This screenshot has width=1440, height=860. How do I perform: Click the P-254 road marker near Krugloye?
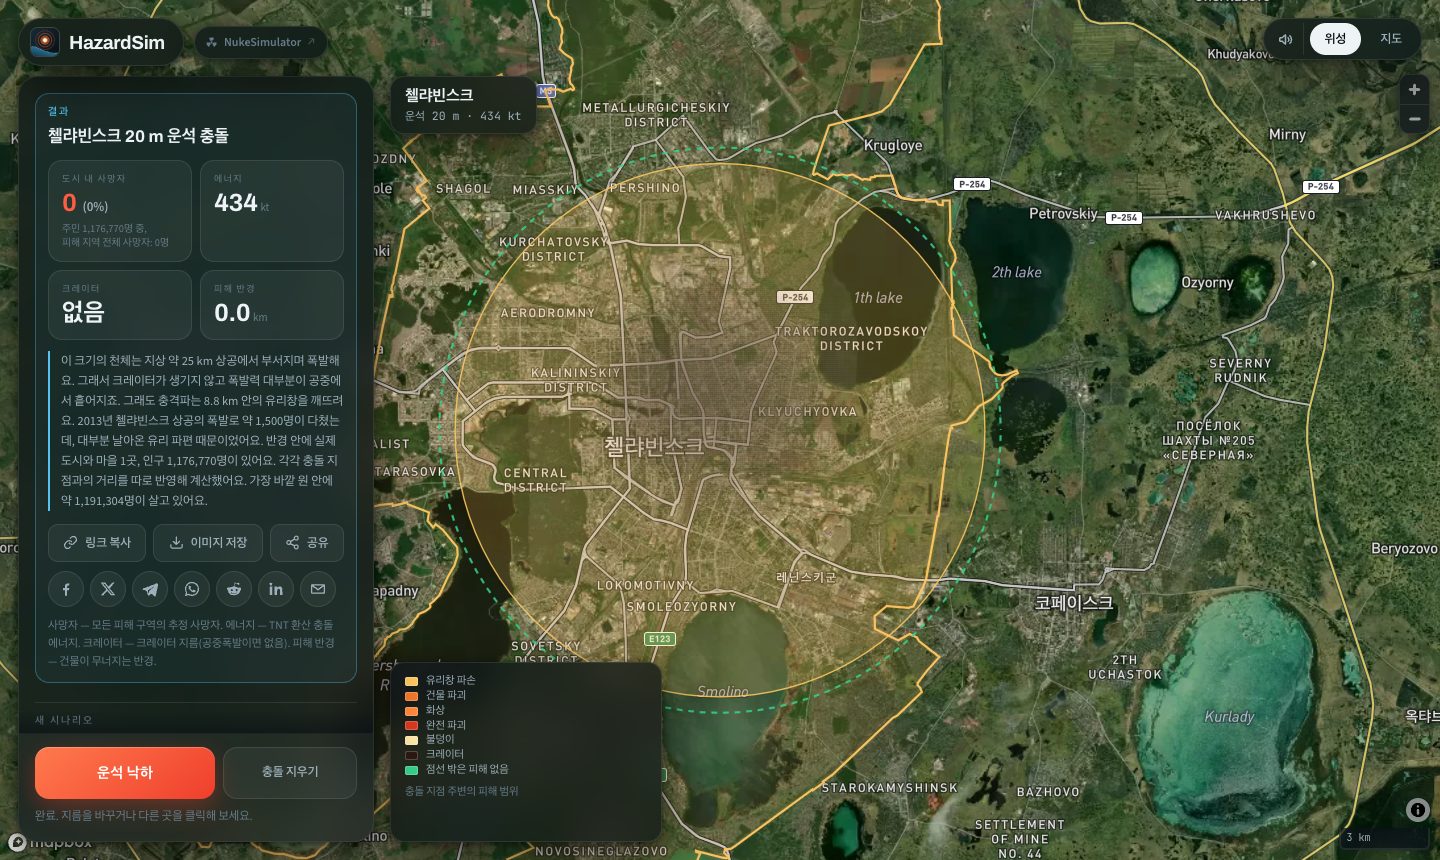(x=972, y=184)
